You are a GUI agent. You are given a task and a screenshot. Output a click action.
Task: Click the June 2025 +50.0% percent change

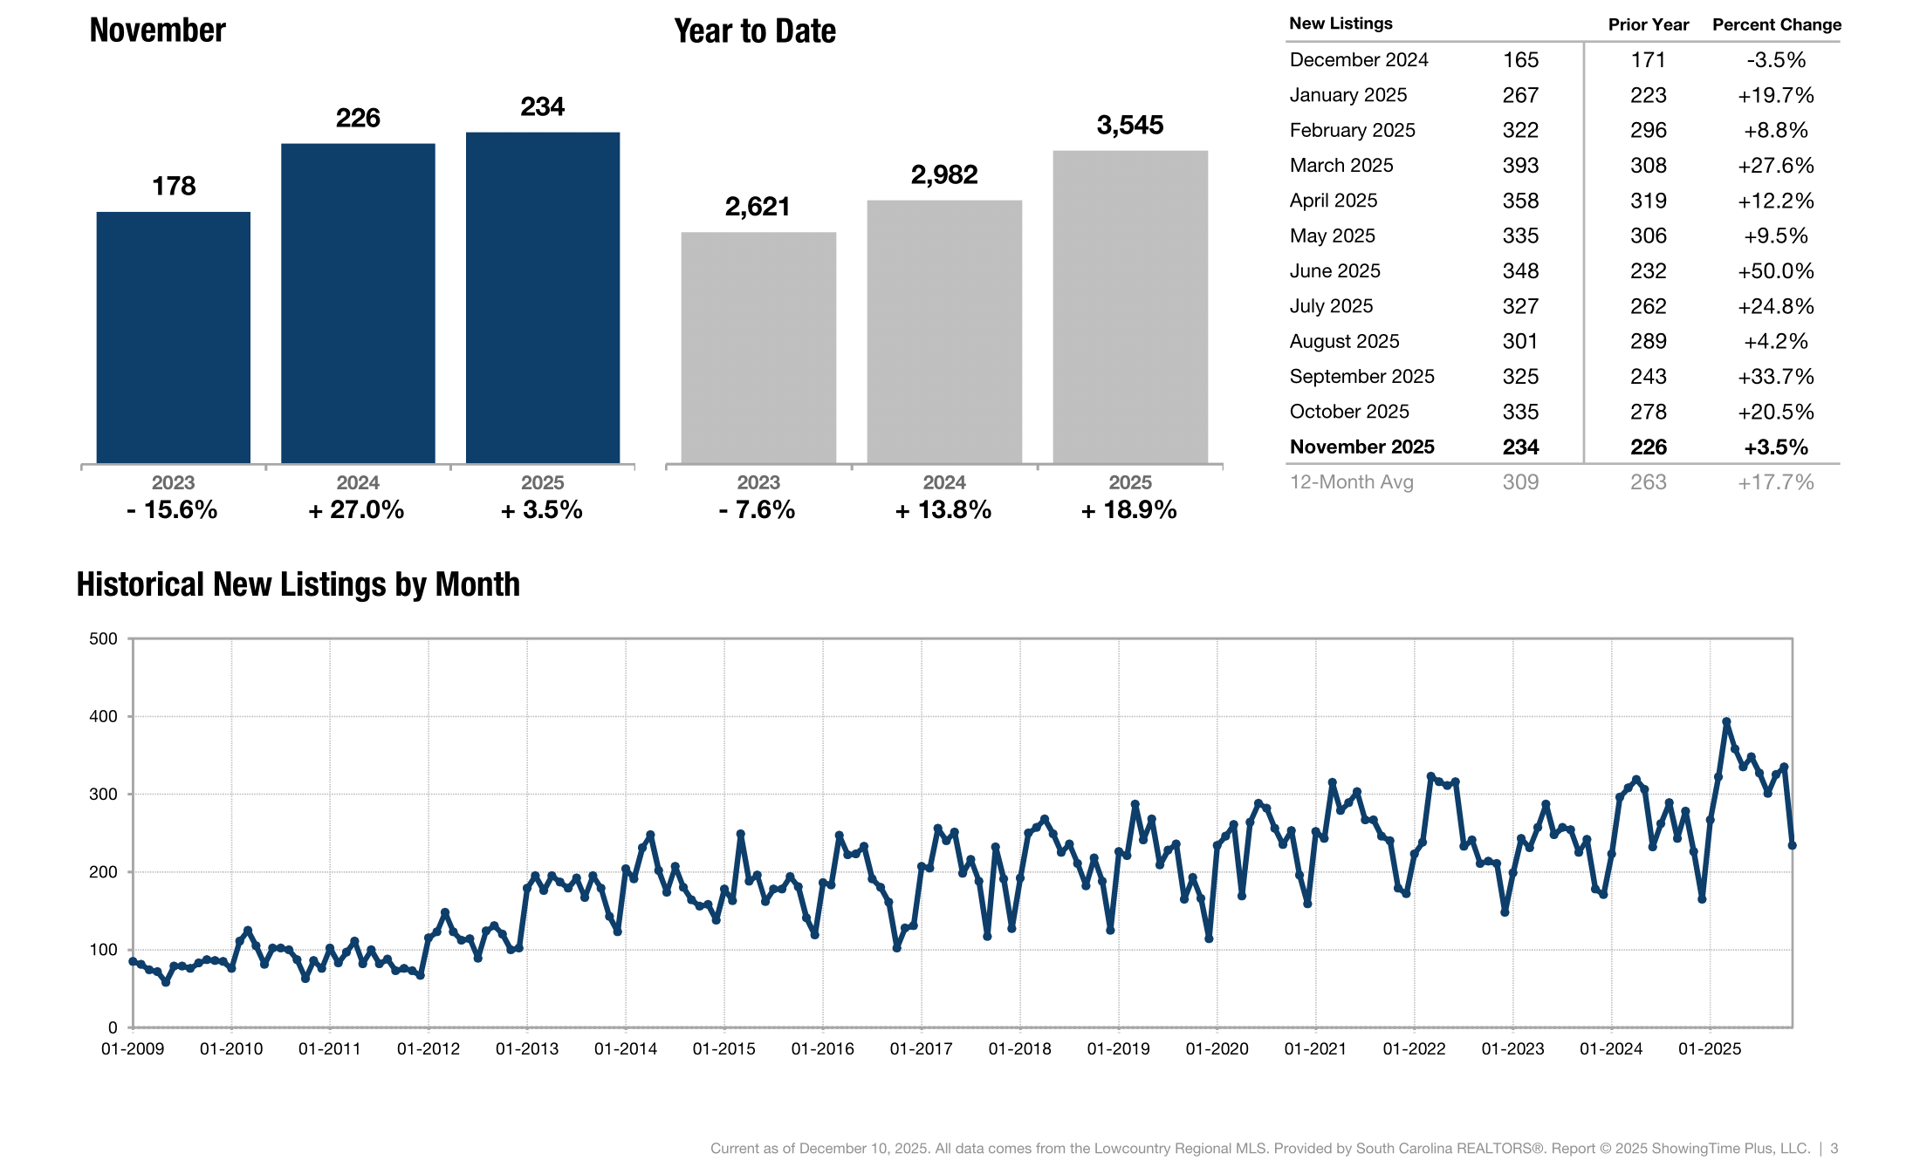[1775, 271]
